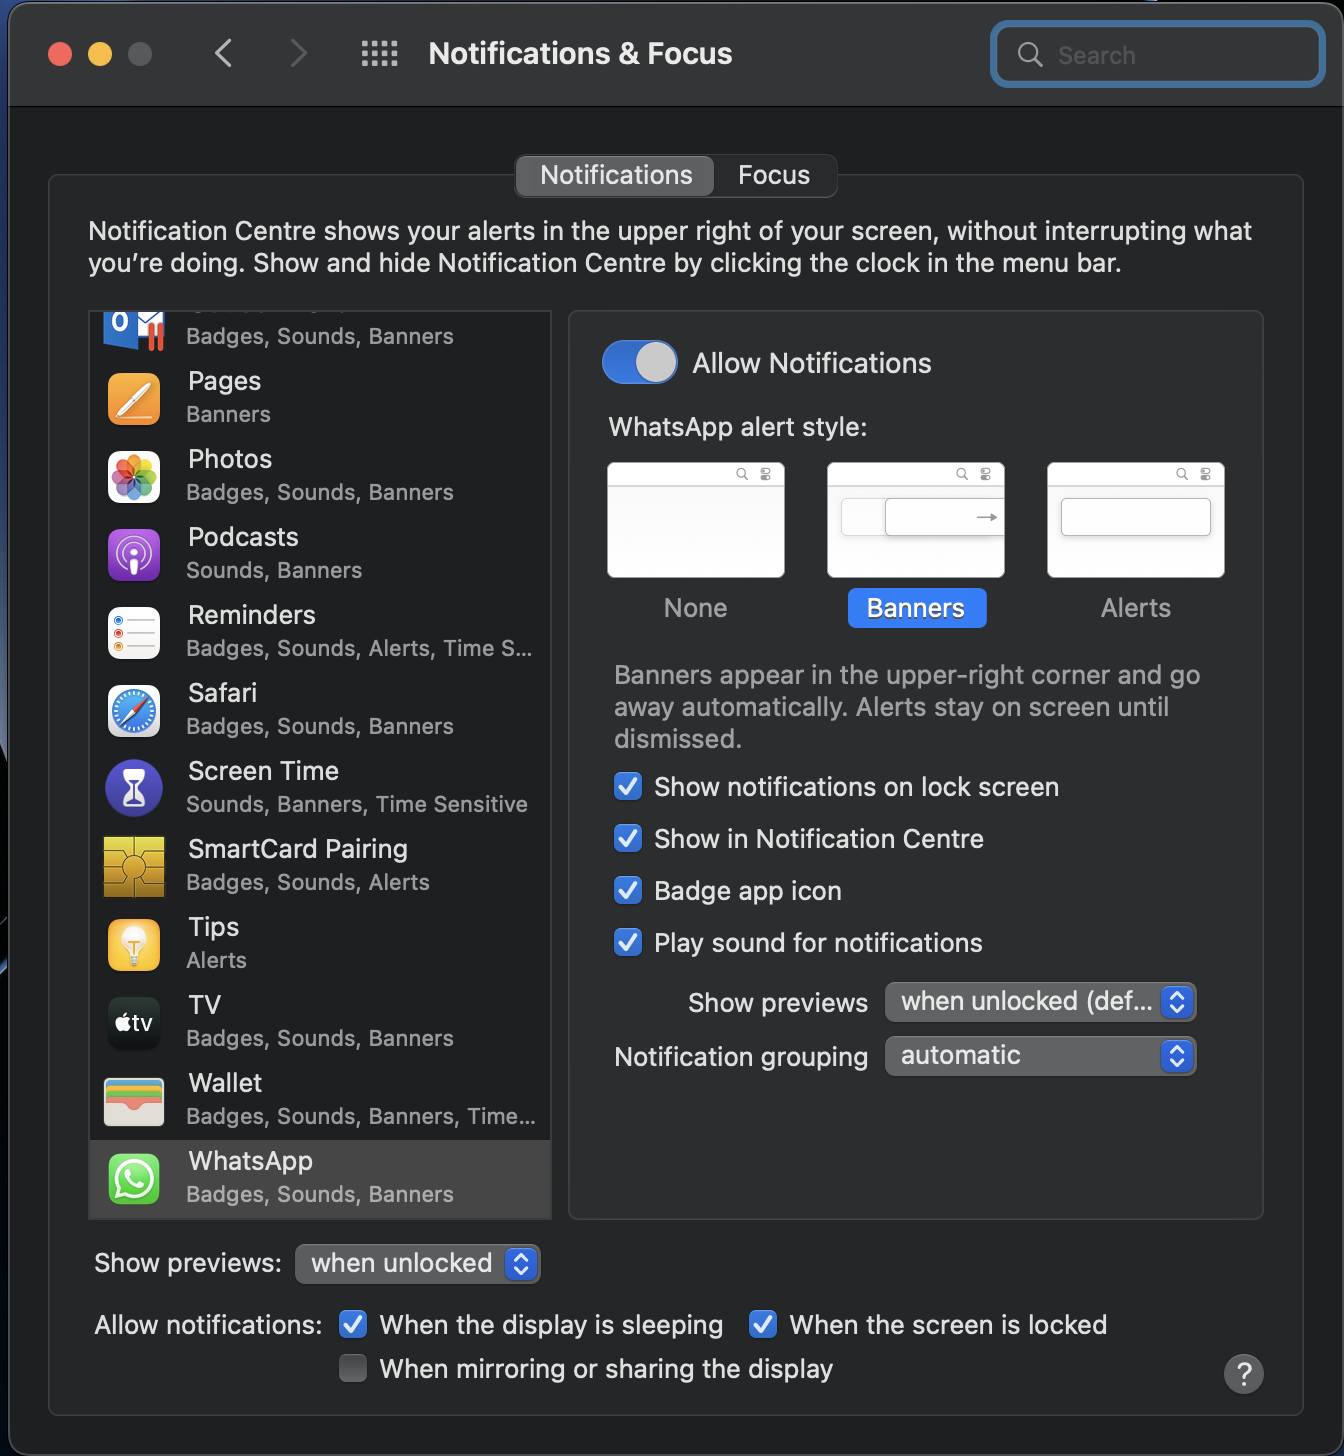Click the Apple TV app icon

pos(134,1022)
